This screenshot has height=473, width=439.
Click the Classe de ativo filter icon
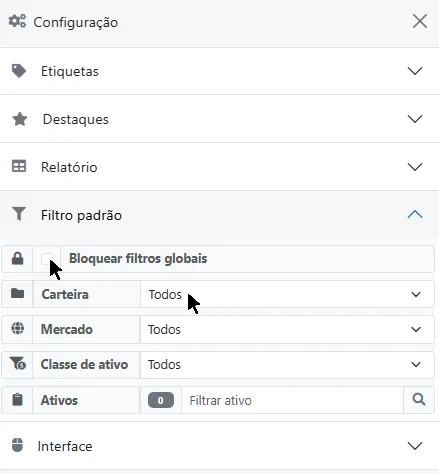tap(18, 364)
